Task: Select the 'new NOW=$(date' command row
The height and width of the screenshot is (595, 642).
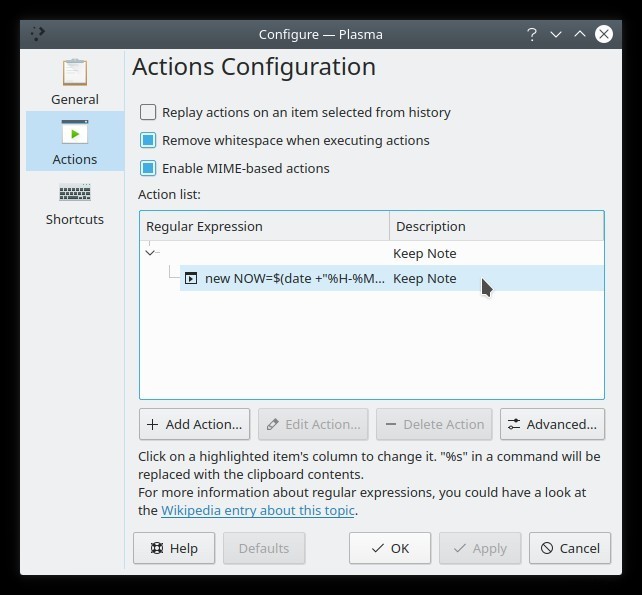Action: pos(392,278)
